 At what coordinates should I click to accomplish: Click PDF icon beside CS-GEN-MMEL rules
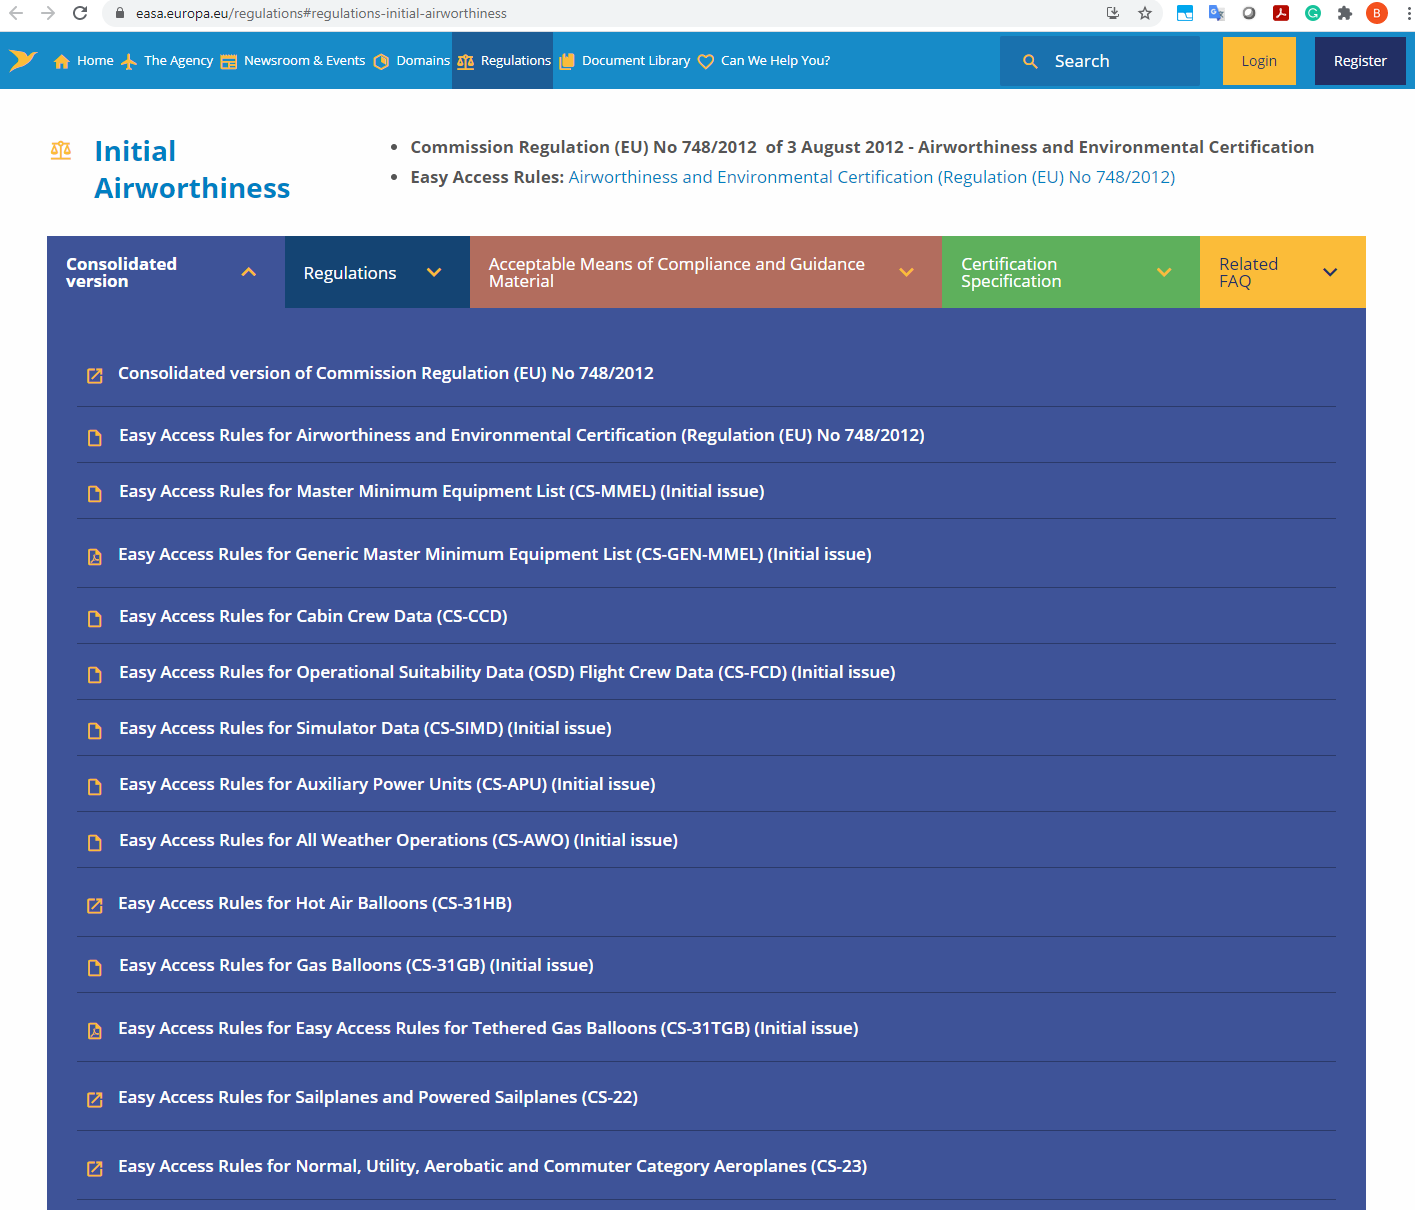[95, 557]
